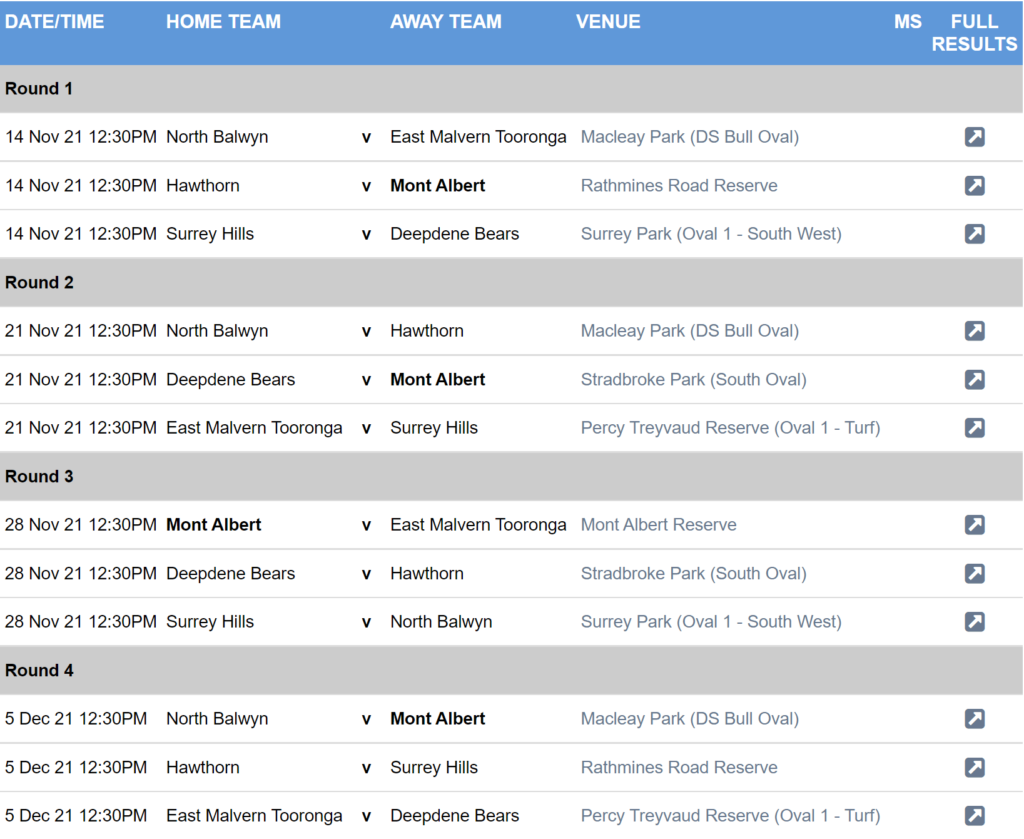View full results for Round 4 Hawthorn v Surrey Hills
Image resolution: width=1024 pixels, height=839 pixels.
974,767
